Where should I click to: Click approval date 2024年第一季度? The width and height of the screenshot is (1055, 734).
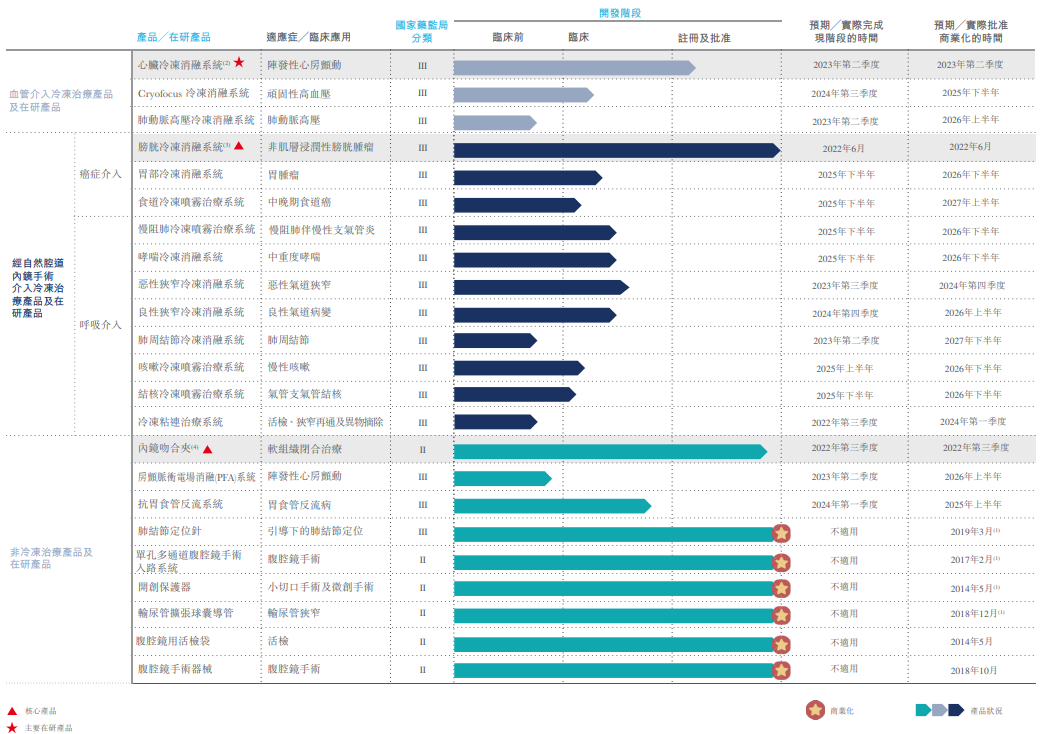pyautogui.click(x=972, y=422)
